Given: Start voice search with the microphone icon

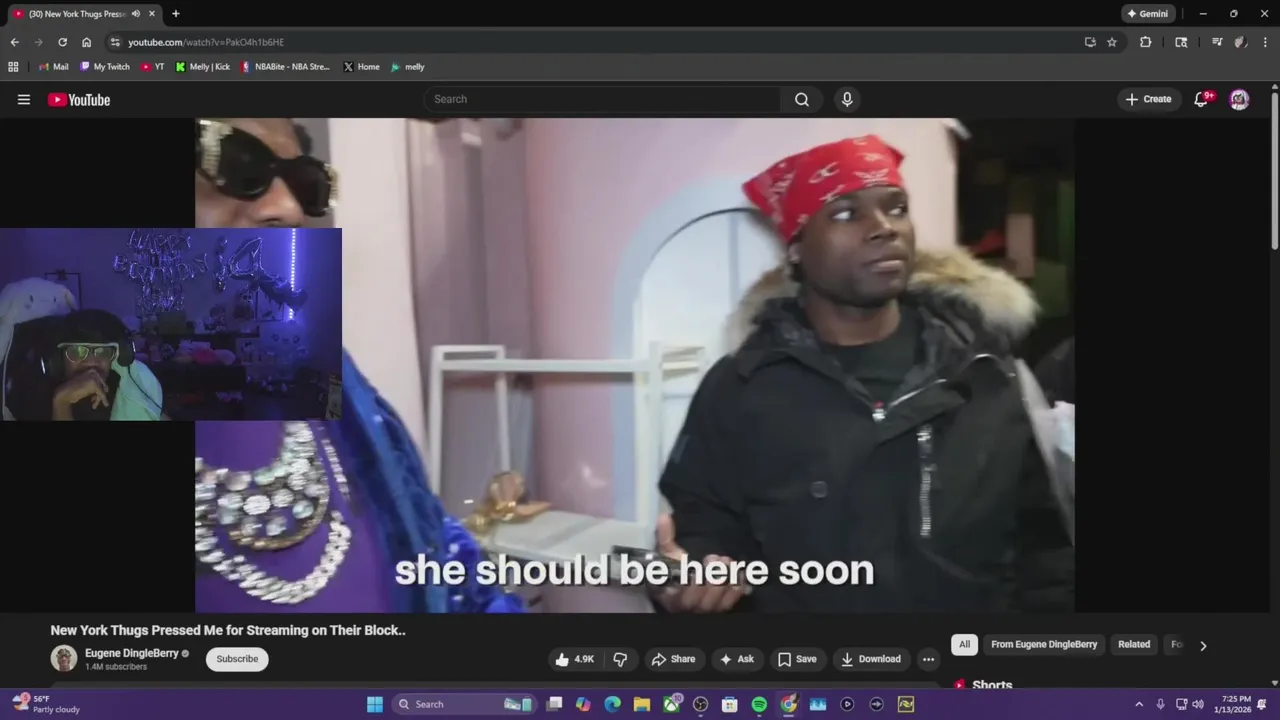Looking at the screenshot, I should coord(847,99).
